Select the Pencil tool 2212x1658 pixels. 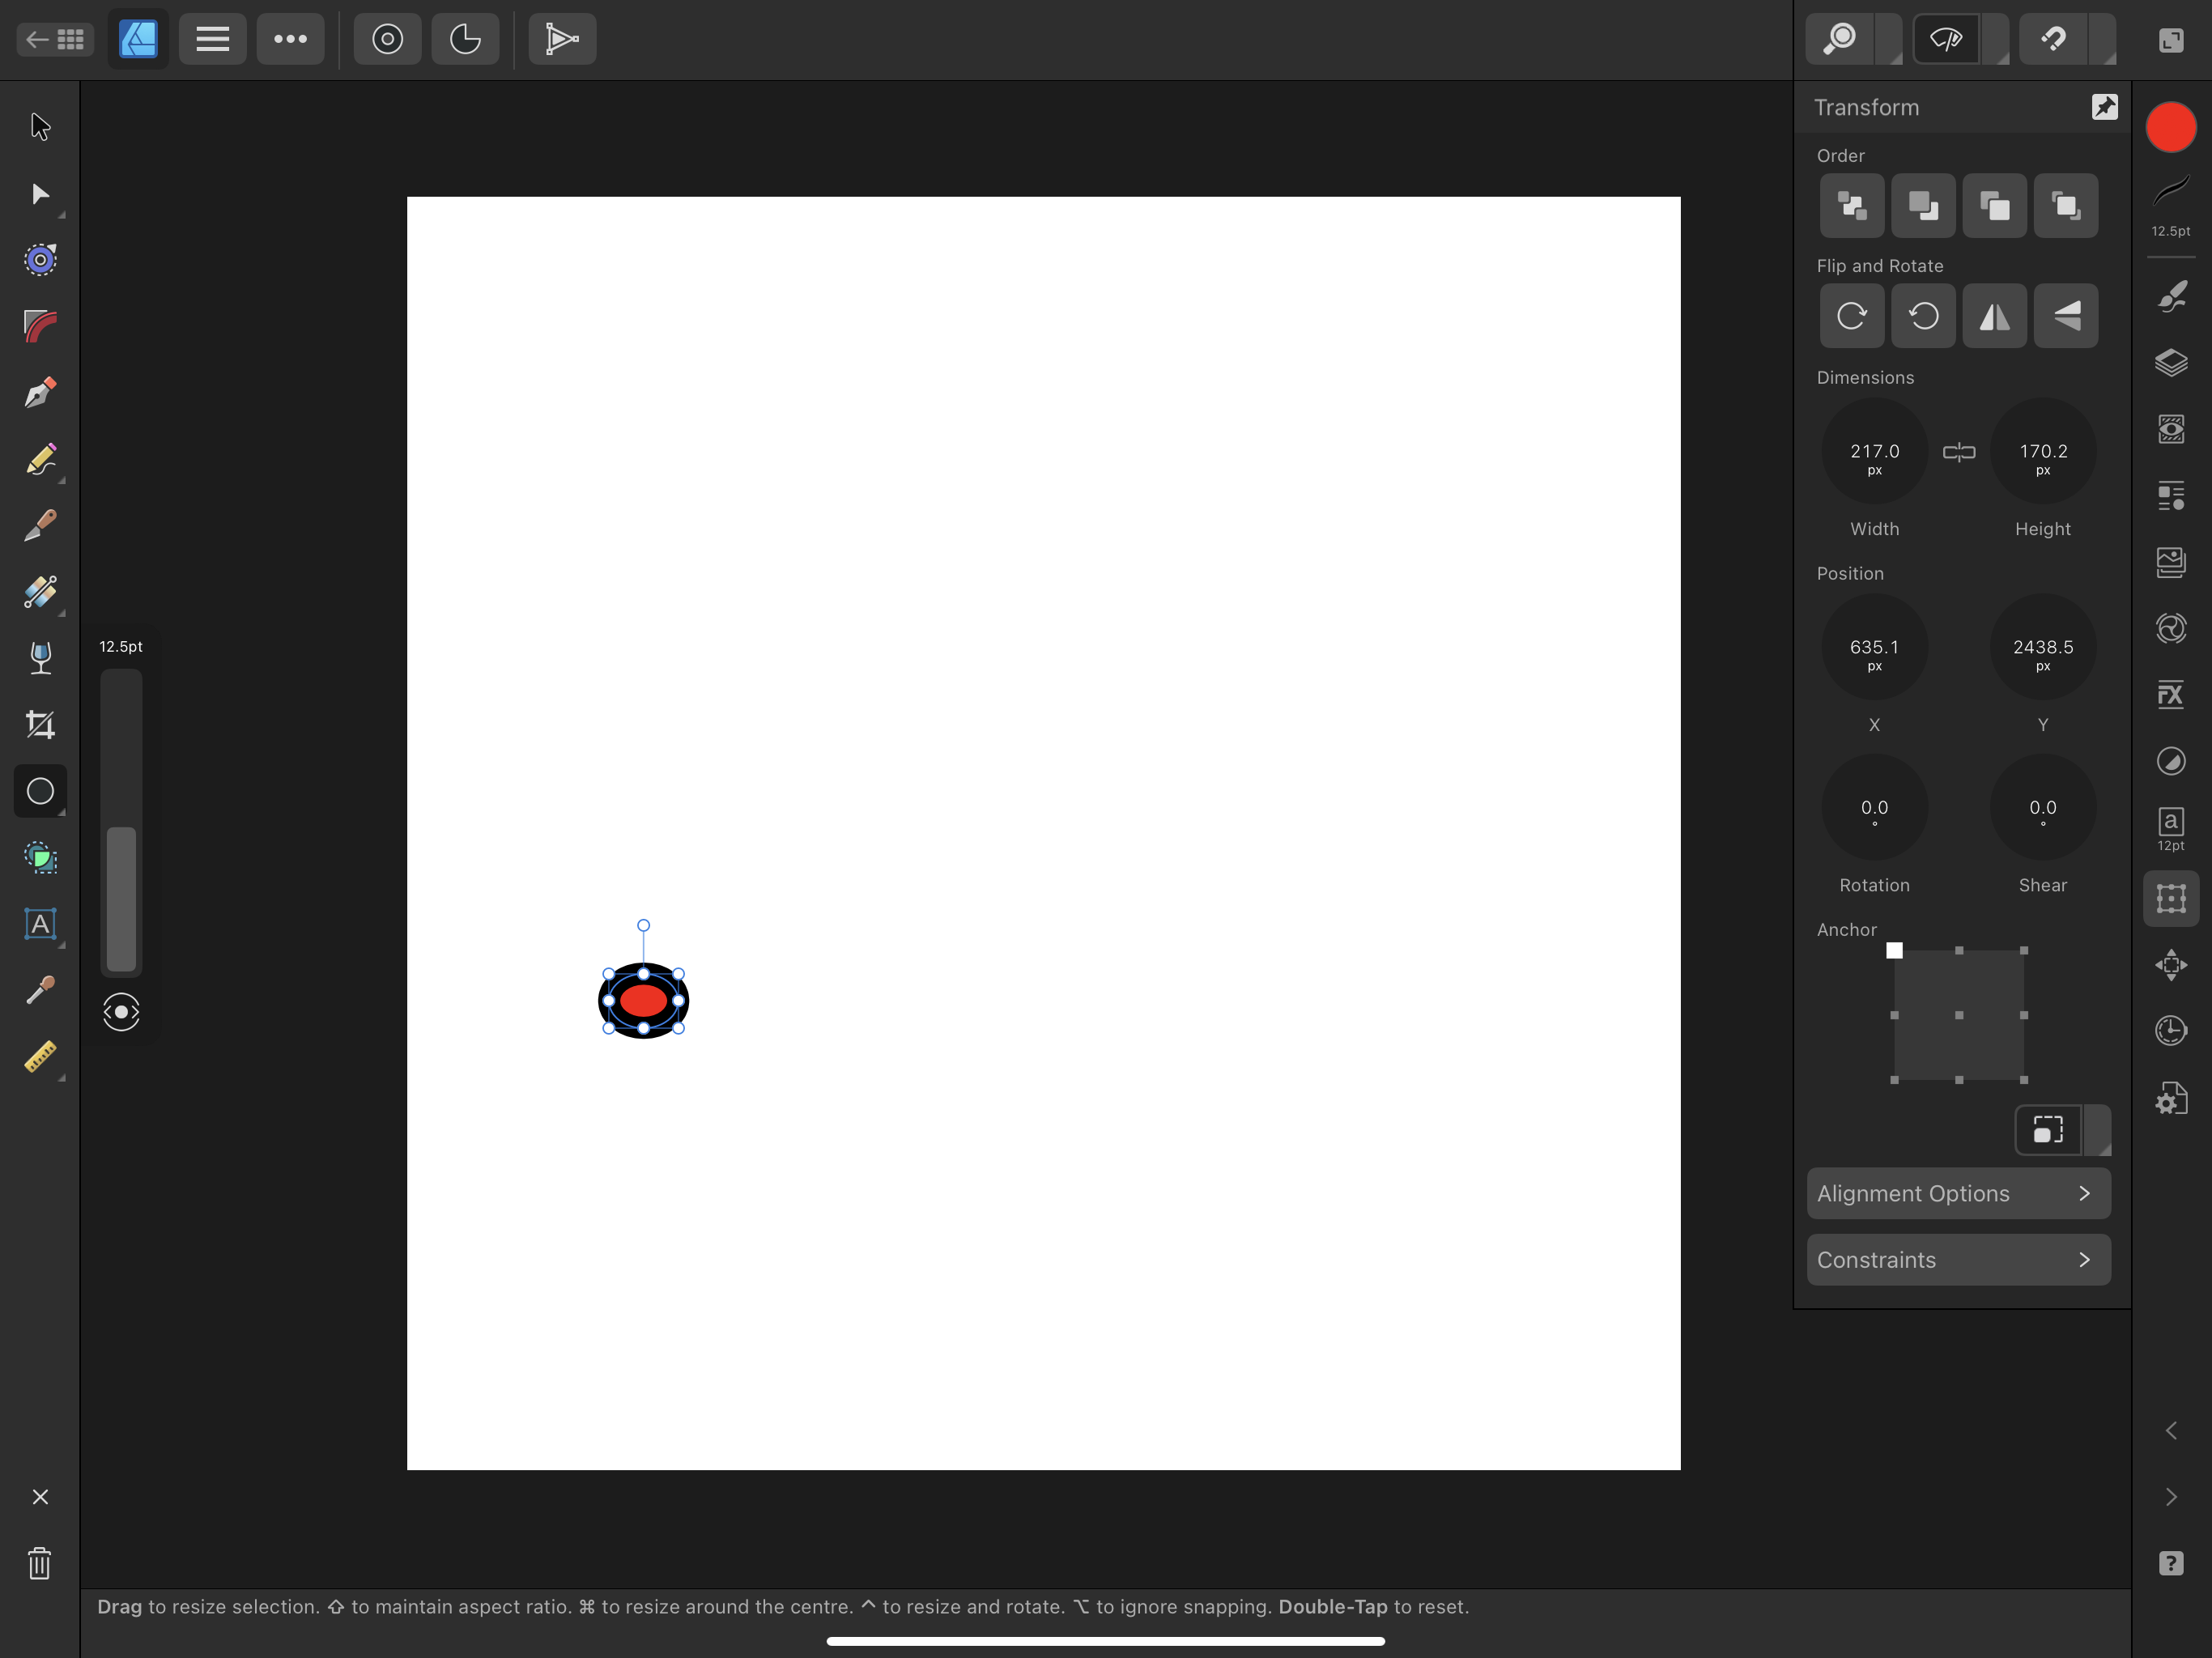click(x=40, y=460)
